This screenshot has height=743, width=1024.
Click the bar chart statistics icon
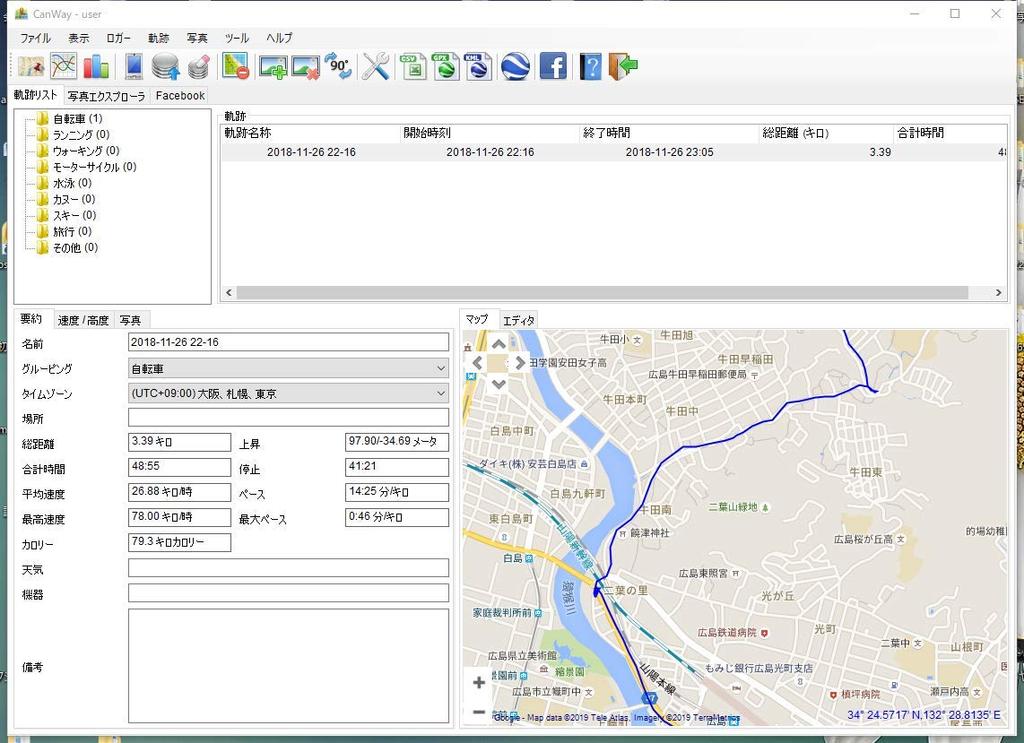click(96, 67)
